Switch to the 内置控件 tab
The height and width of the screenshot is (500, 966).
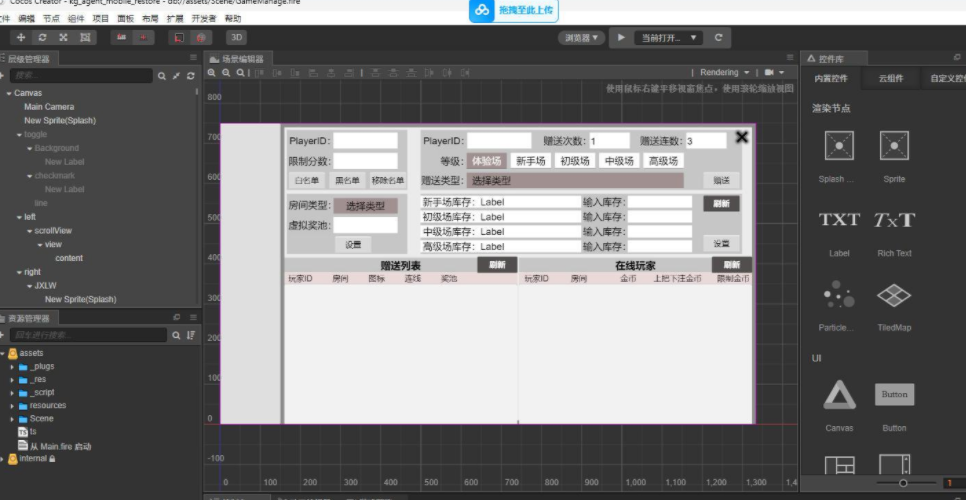pos(831,79)
